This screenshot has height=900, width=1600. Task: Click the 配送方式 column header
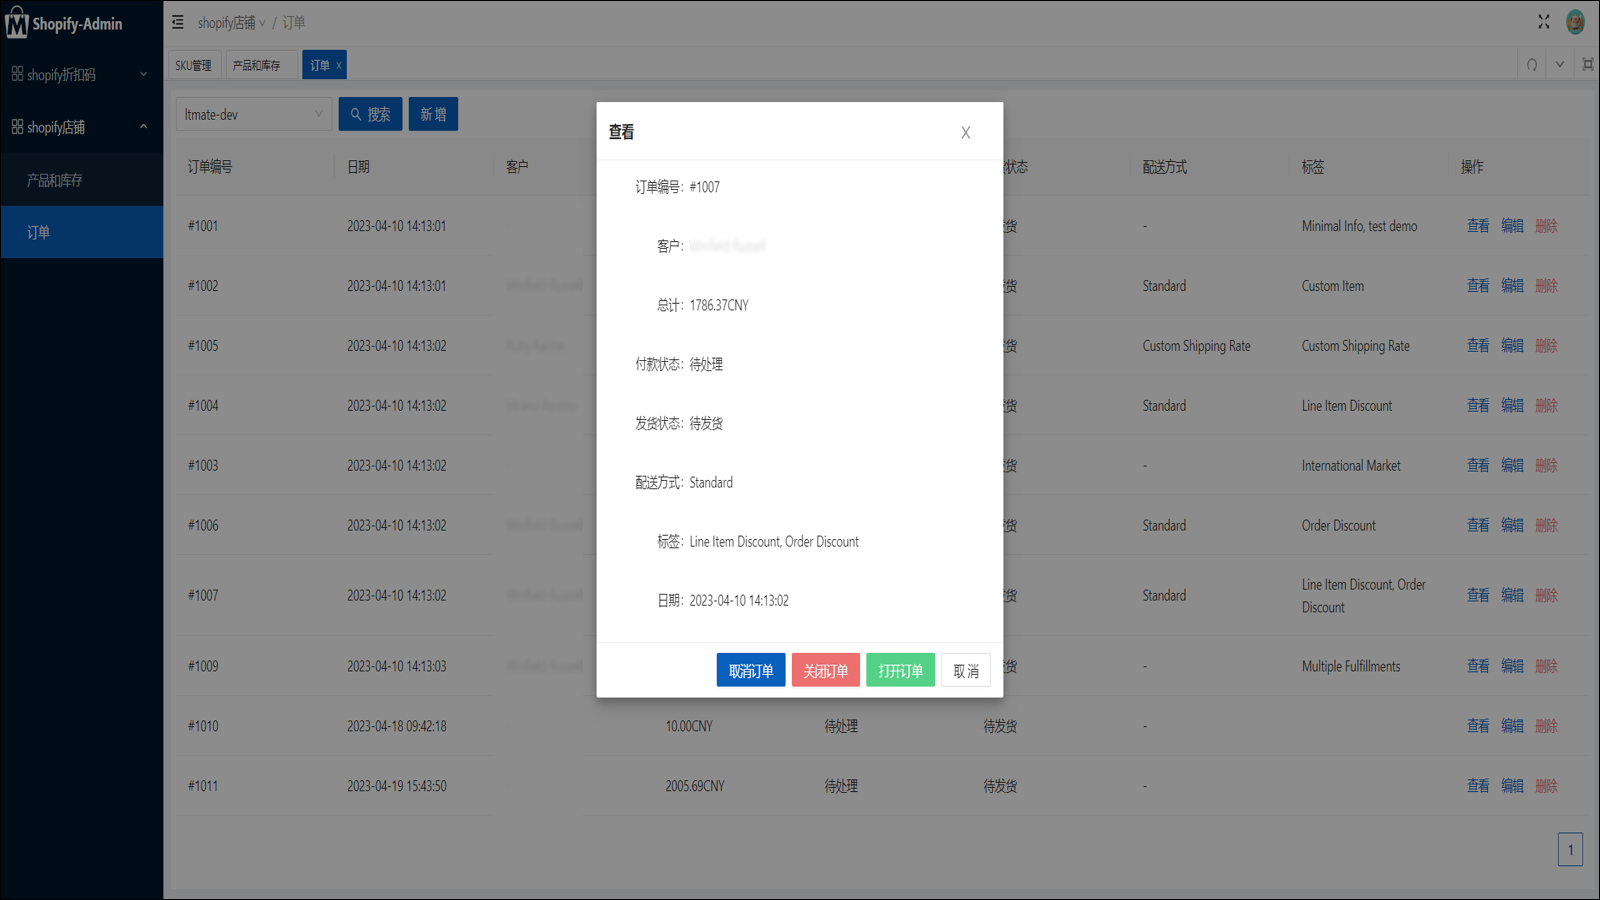tap(1165, 167)
